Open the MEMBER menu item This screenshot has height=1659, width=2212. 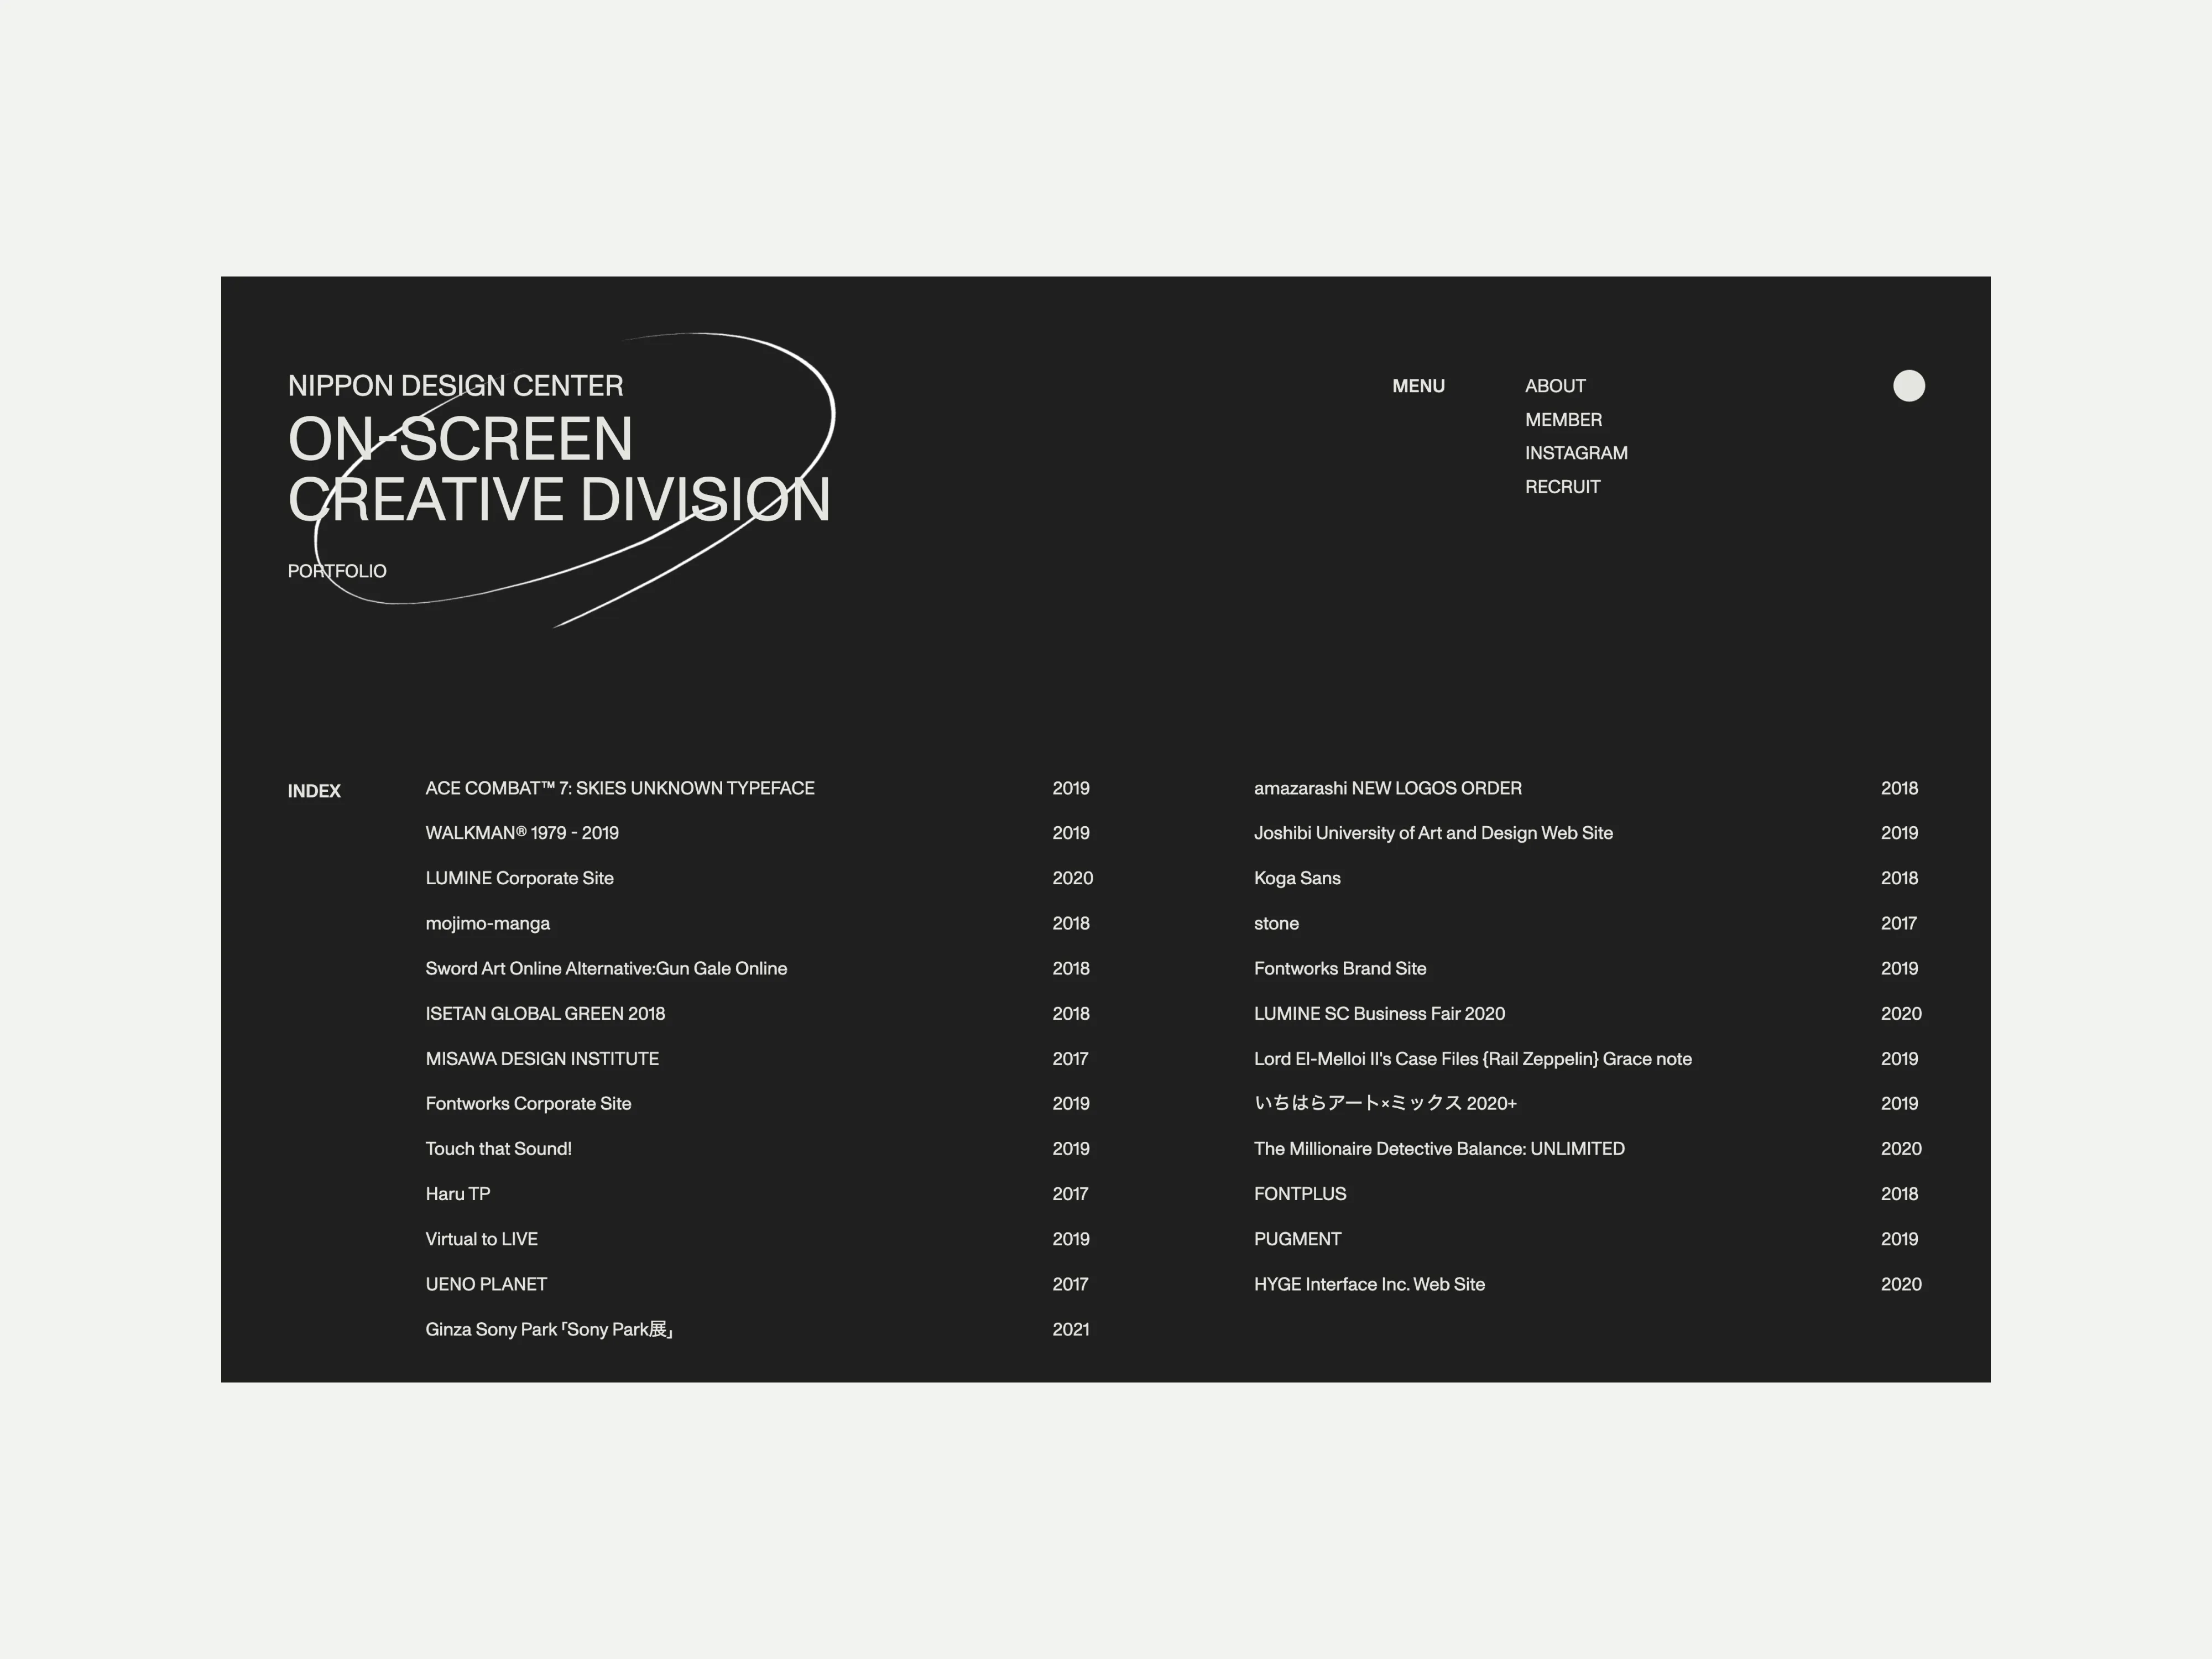tap(1562, 420)
